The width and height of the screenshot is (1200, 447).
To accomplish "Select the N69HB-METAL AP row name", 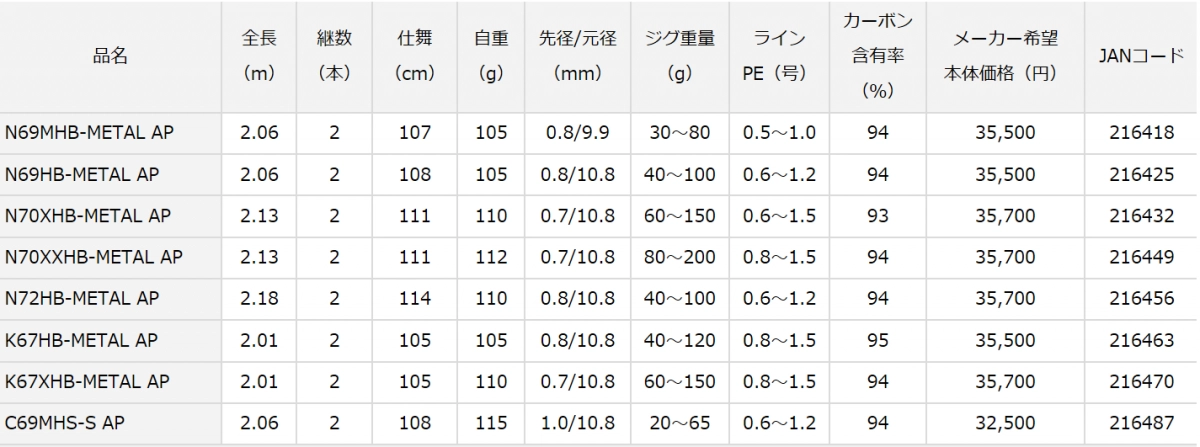I will click(82, 175).
